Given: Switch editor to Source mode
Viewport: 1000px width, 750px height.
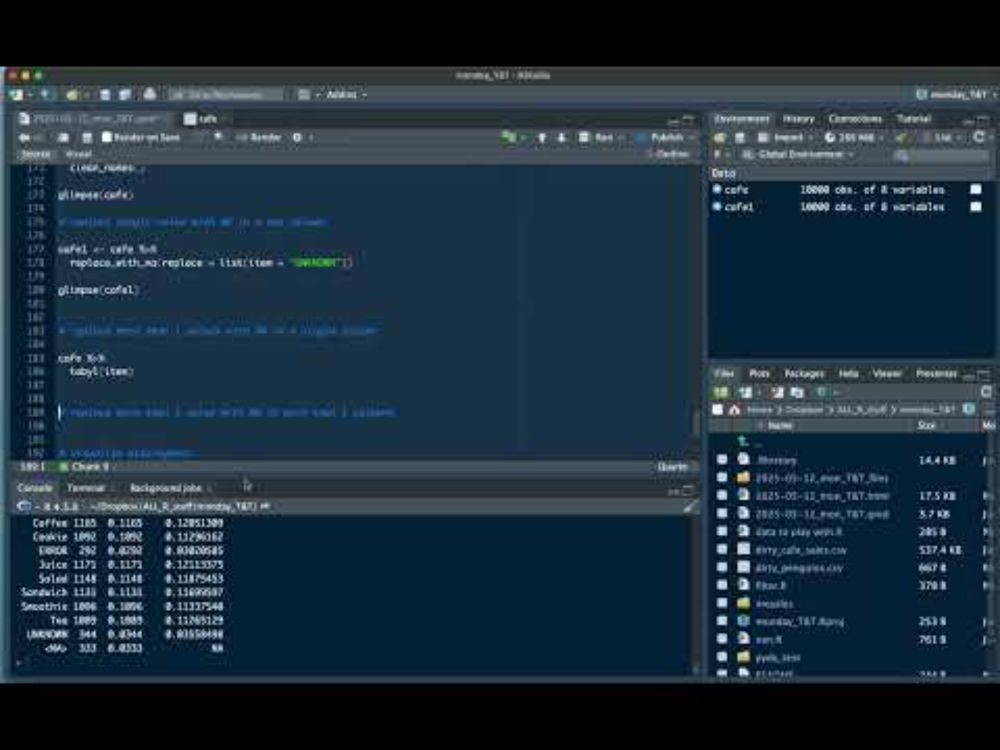Looking at the screenshot, I should [36, 154].
